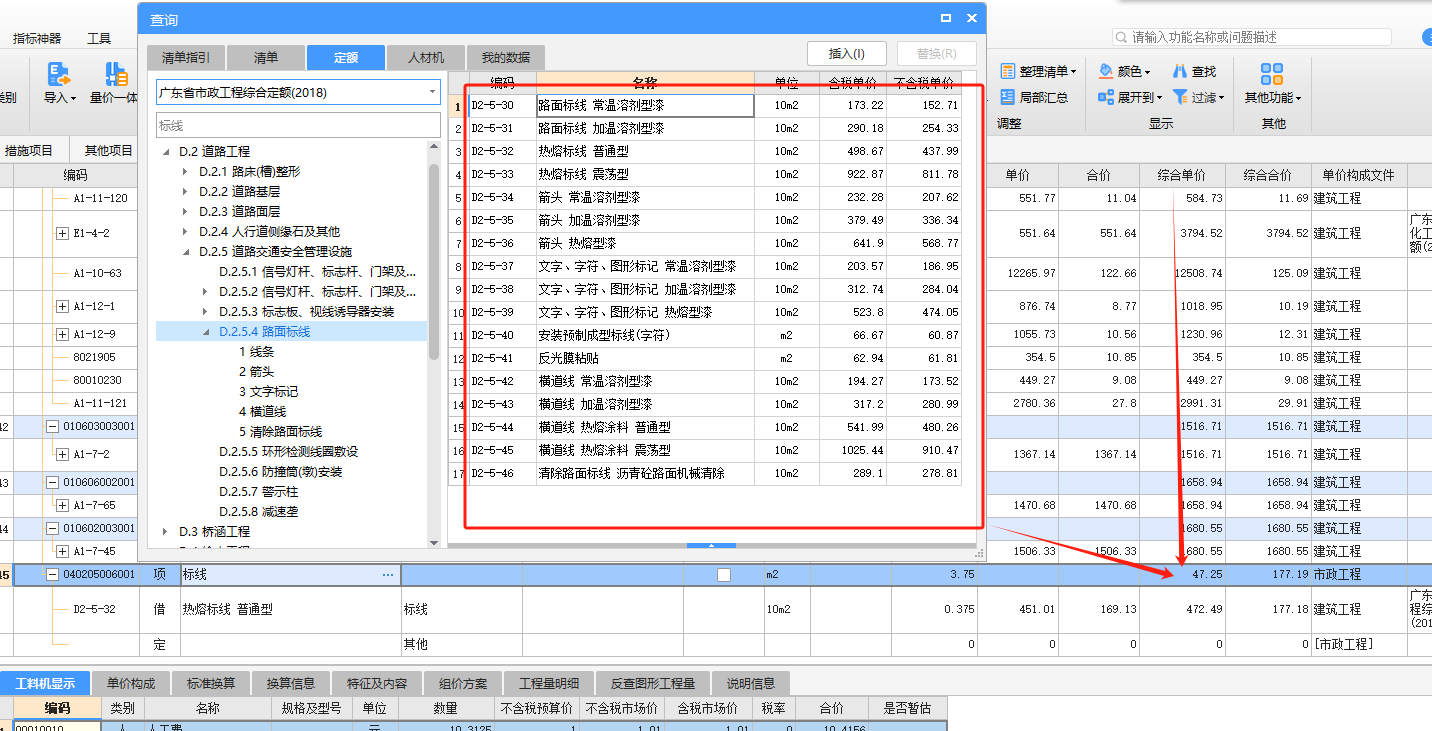Collapse the D.2.5.4 路面标线 node arrow

pyautogui.click(x=206, y=332)
